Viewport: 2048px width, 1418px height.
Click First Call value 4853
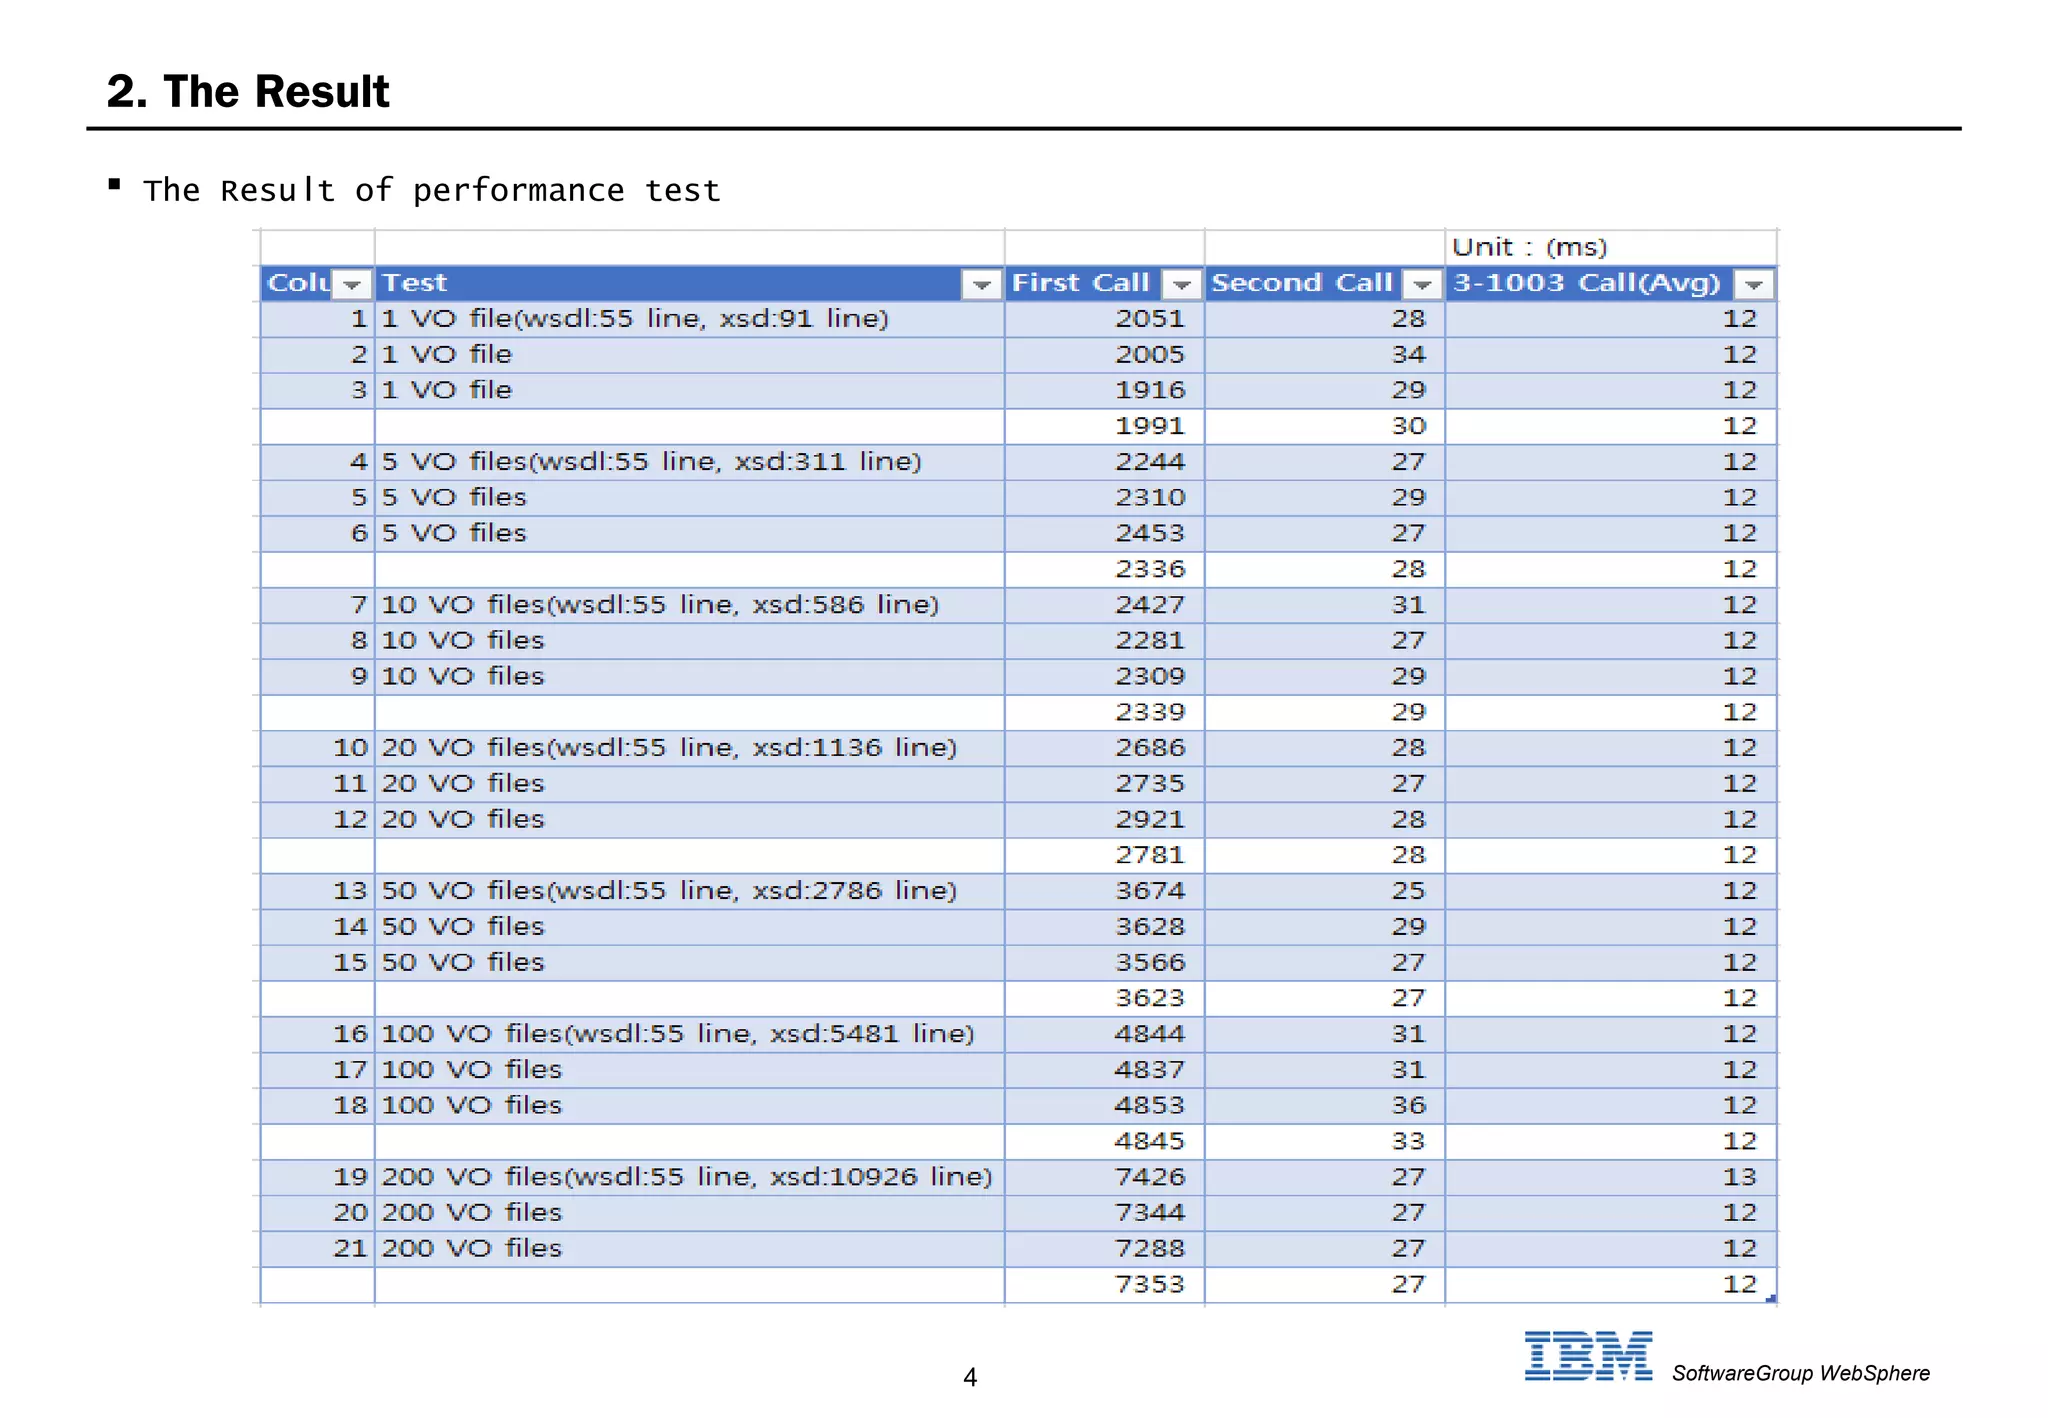click(x=1105, y=1106)
